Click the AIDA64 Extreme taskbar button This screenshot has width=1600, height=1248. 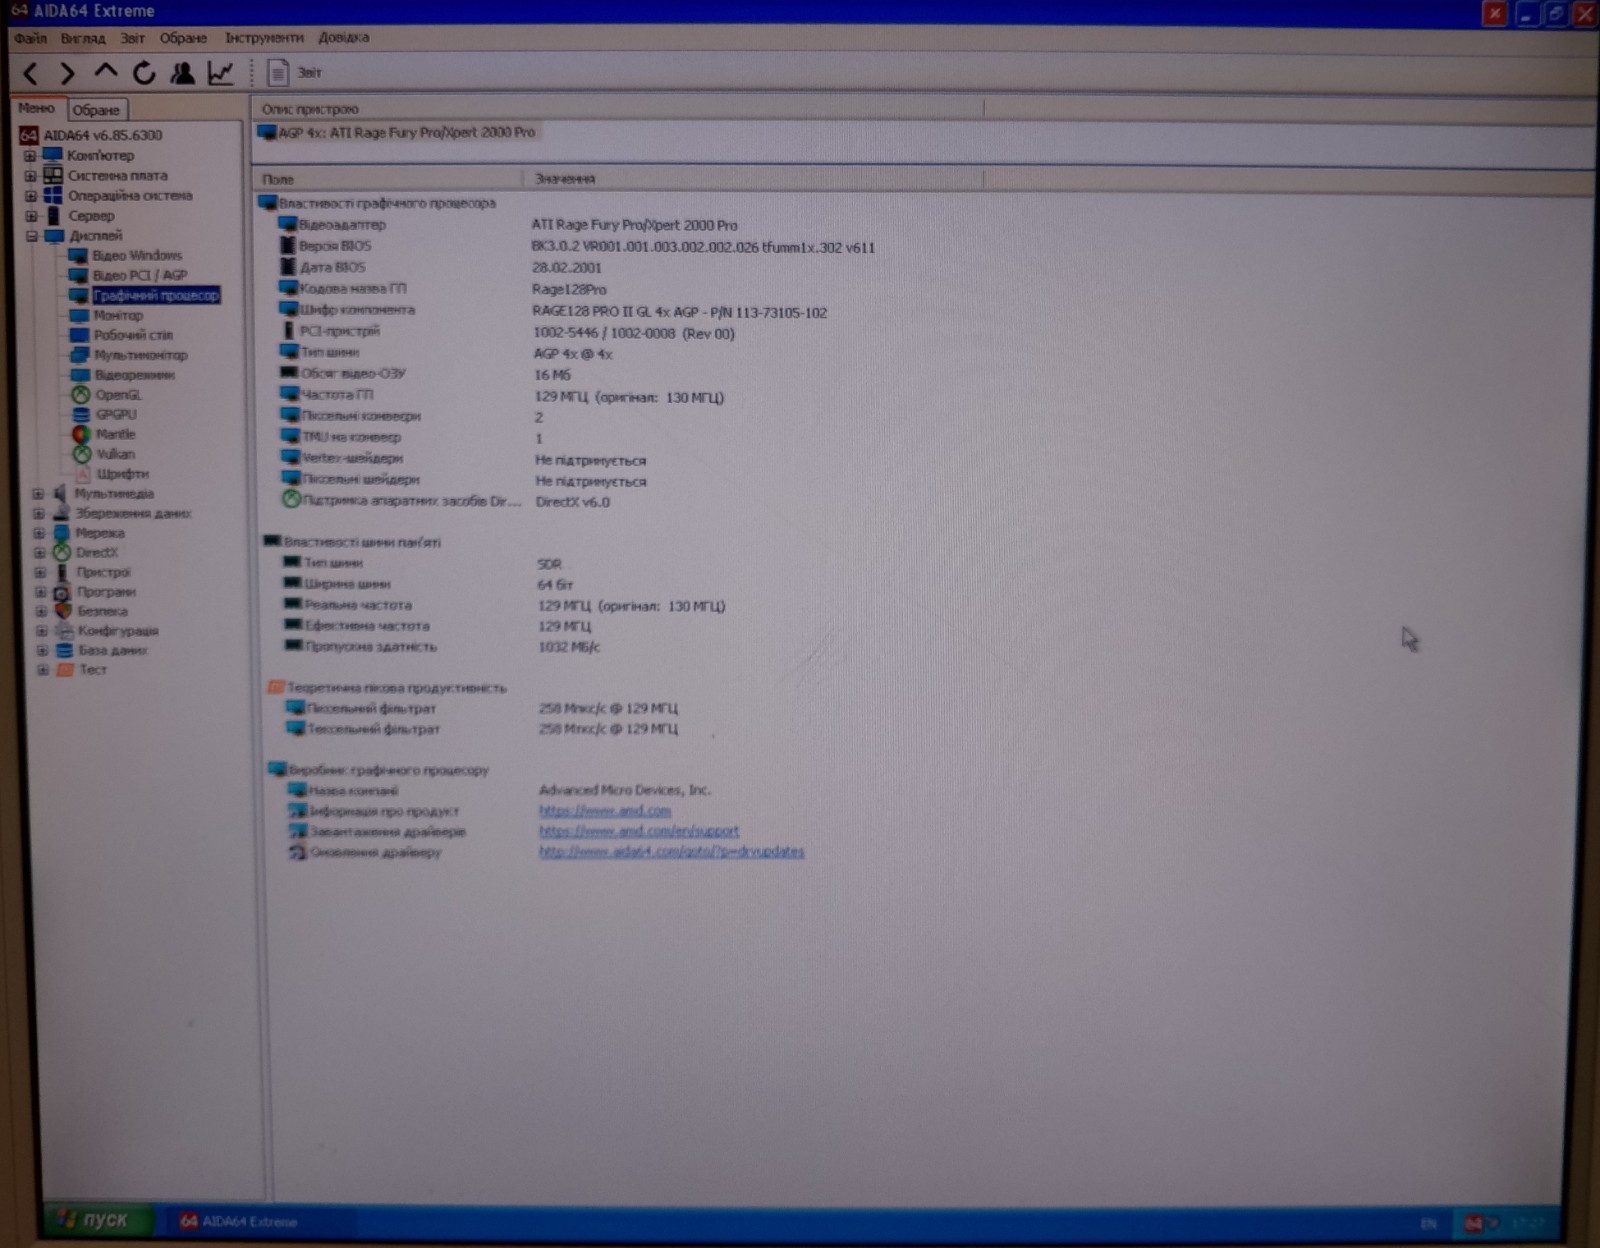coord(260,1221)
